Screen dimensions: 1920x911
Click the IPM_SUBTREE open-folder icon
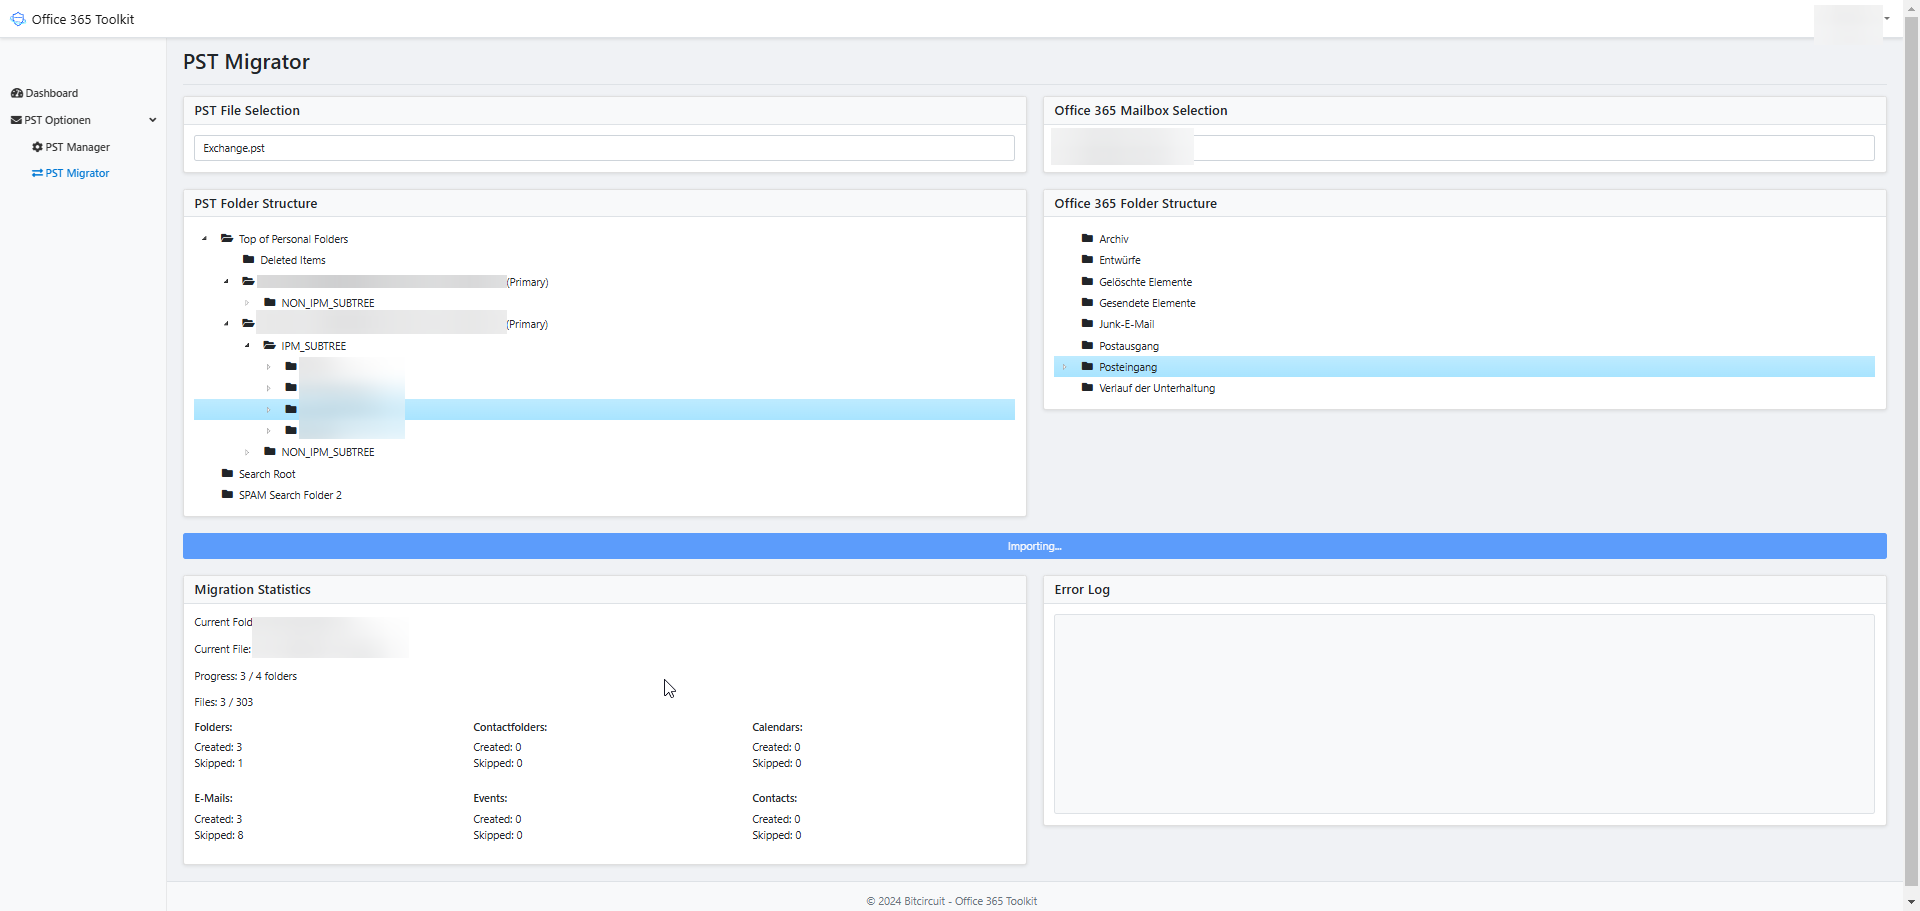point(269,346)
